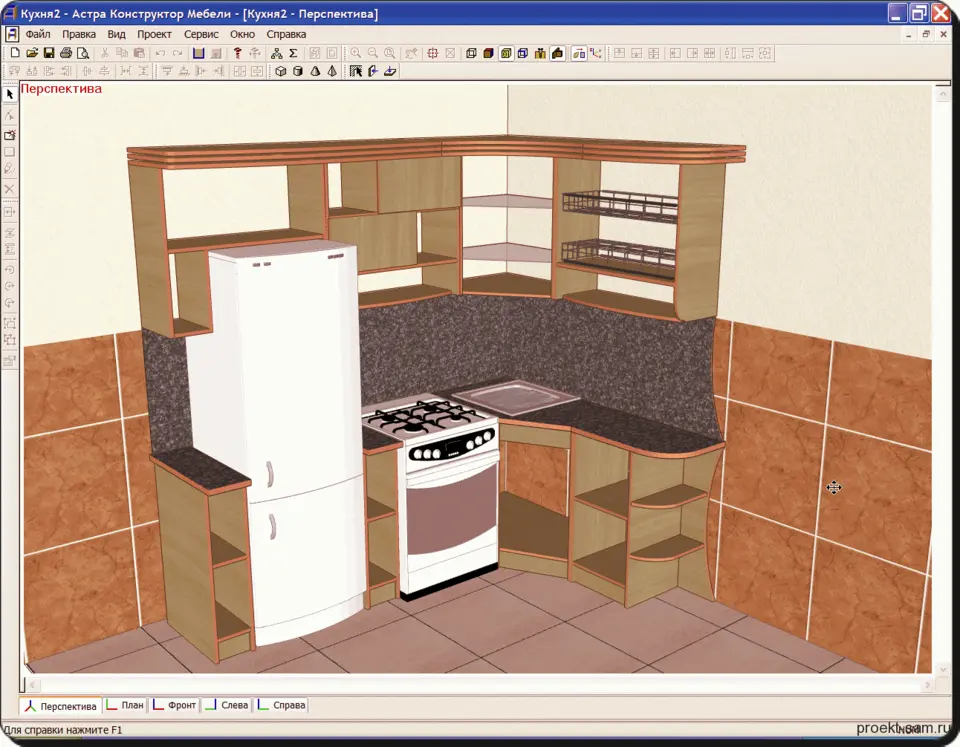Click the red Перспектива viewport label
The height and width of the screenshot is (747, 960).
(x=61, y=89)
